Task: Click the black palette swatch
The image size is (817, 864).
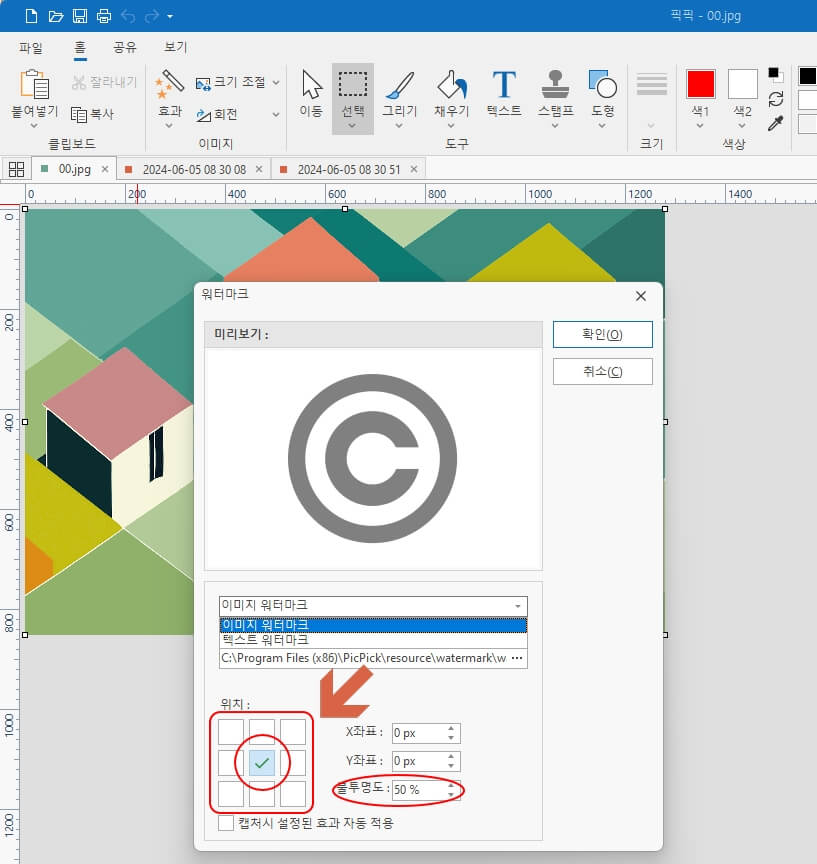Action: [808, 76]
